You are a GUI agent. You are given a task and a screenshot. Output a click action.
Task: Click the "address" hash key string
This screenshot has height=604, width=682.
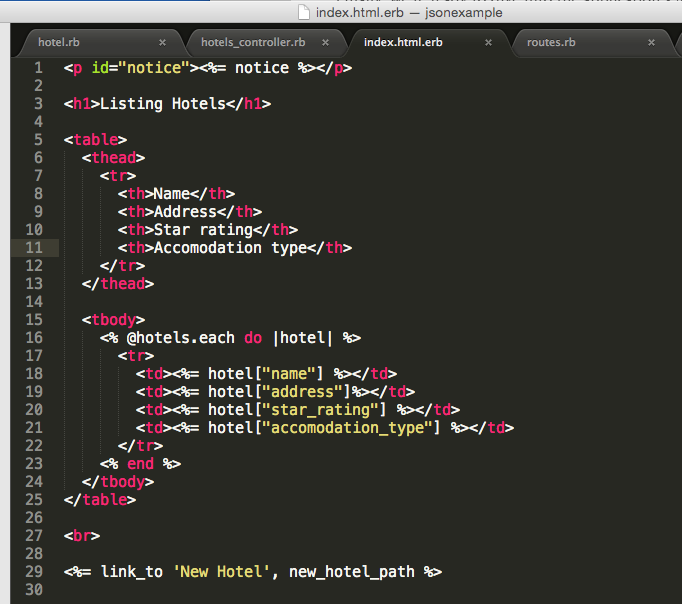click(x=302, y=392)
